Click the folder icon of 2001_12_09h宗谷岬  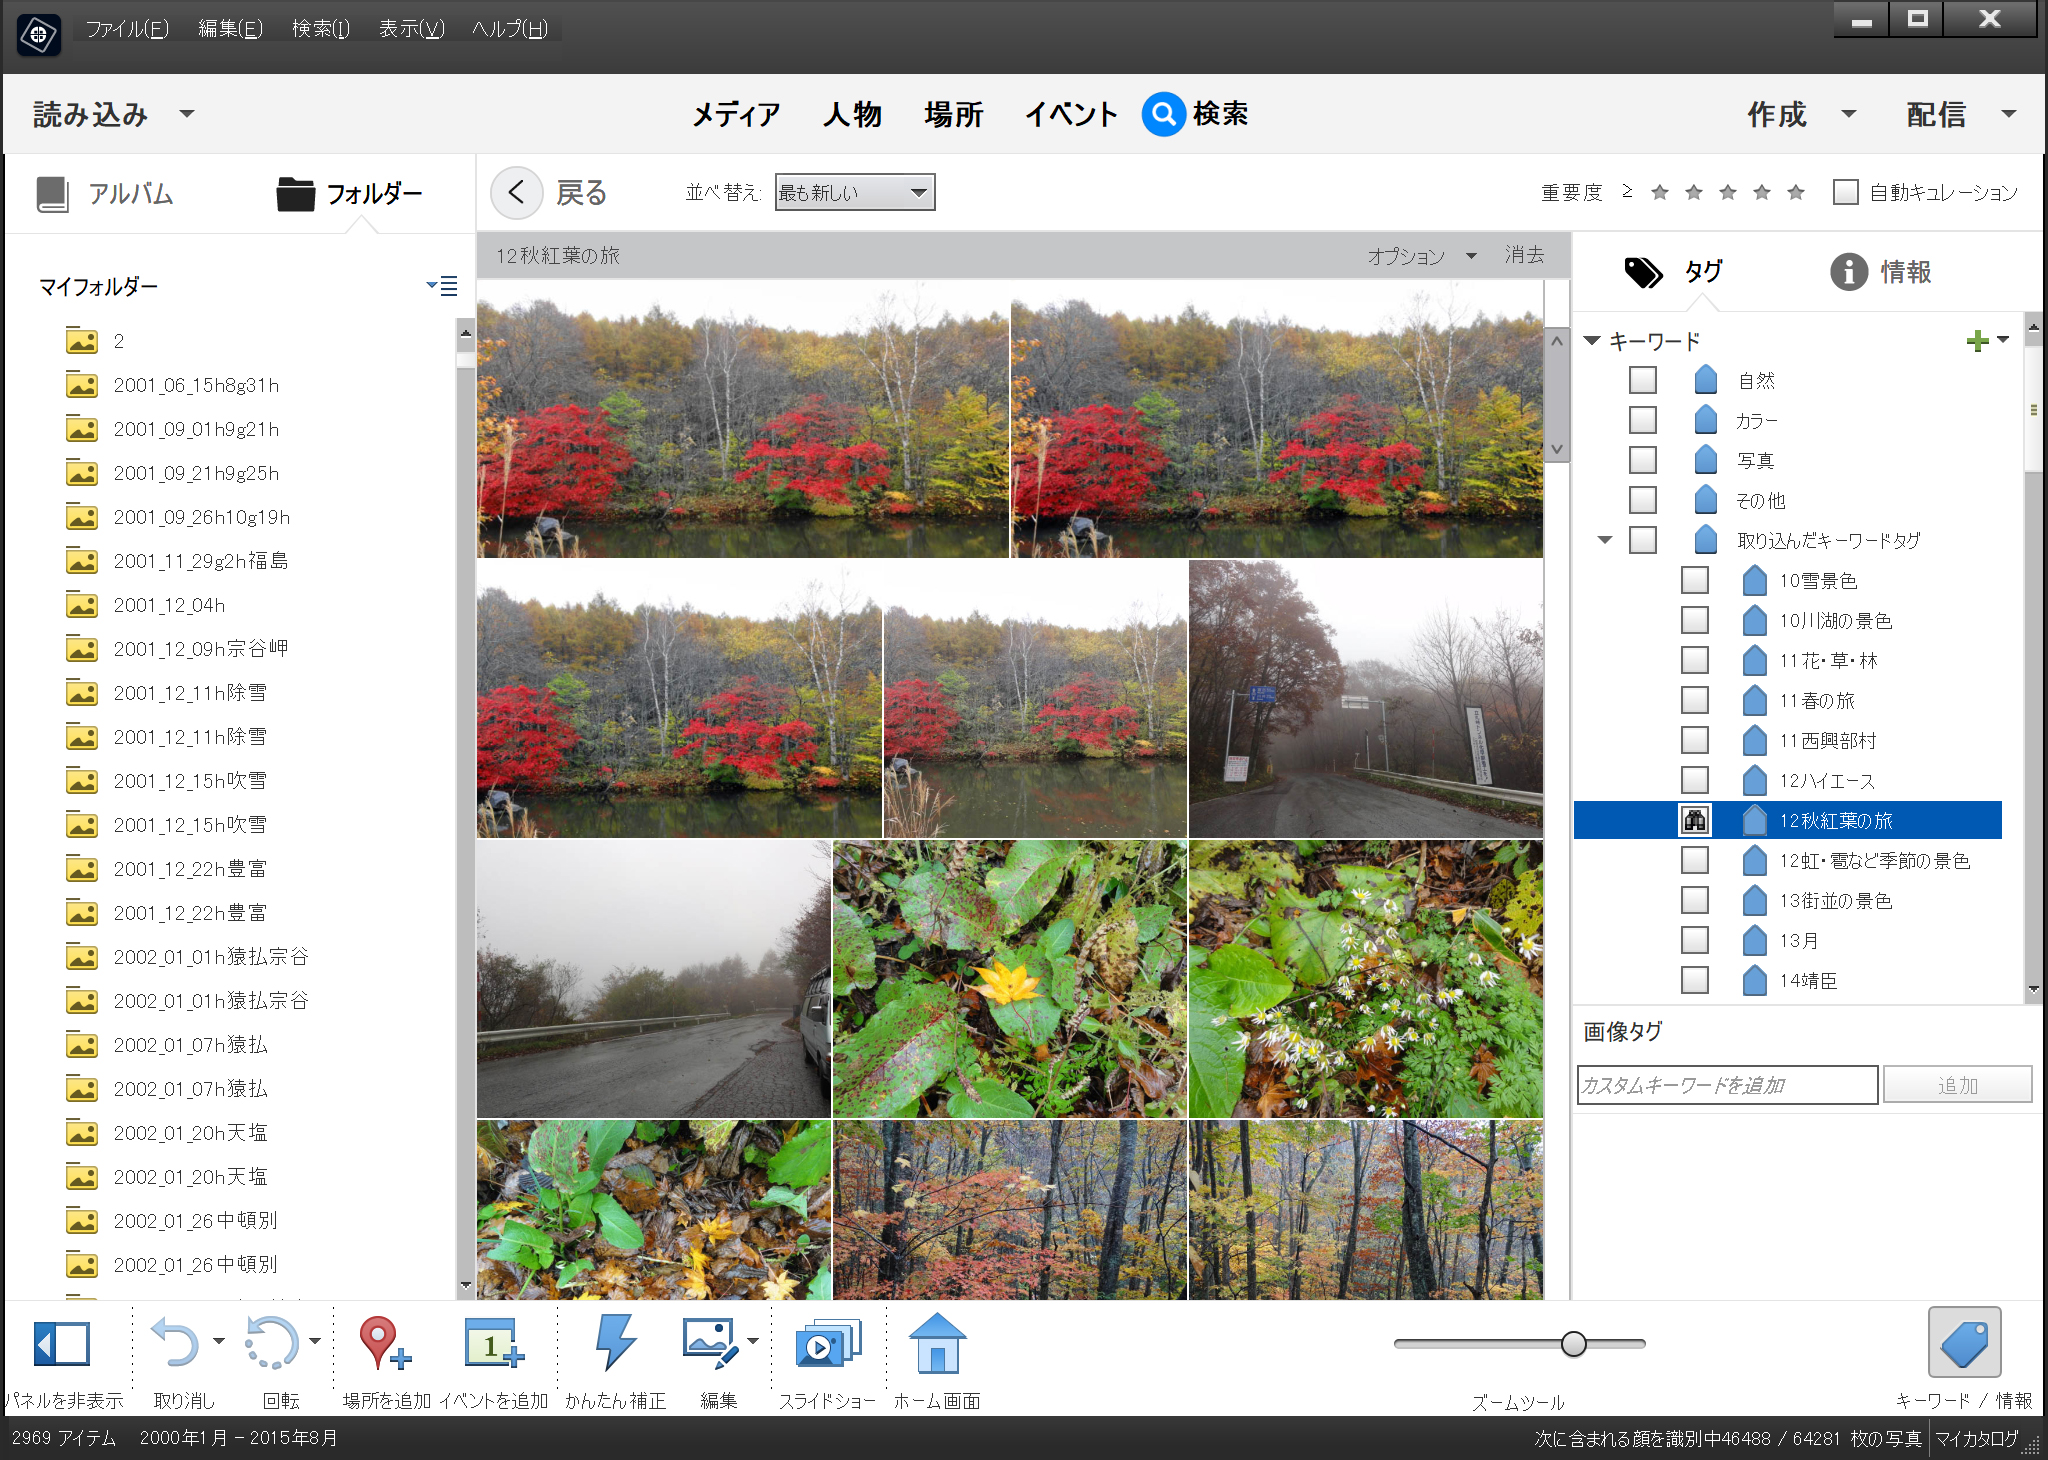tap(82, 649)
